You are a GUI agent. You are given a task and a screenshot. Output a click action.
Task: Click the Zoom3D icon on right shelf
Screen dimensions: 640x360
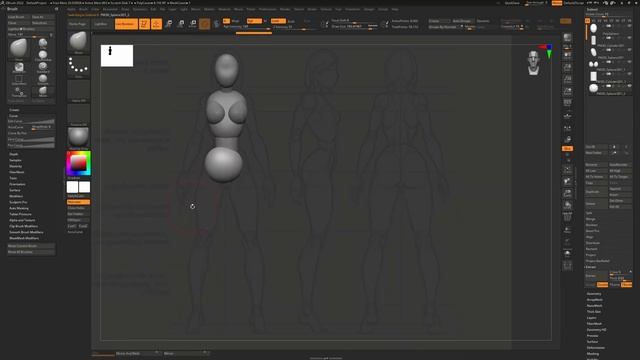[x=567, y=193]
